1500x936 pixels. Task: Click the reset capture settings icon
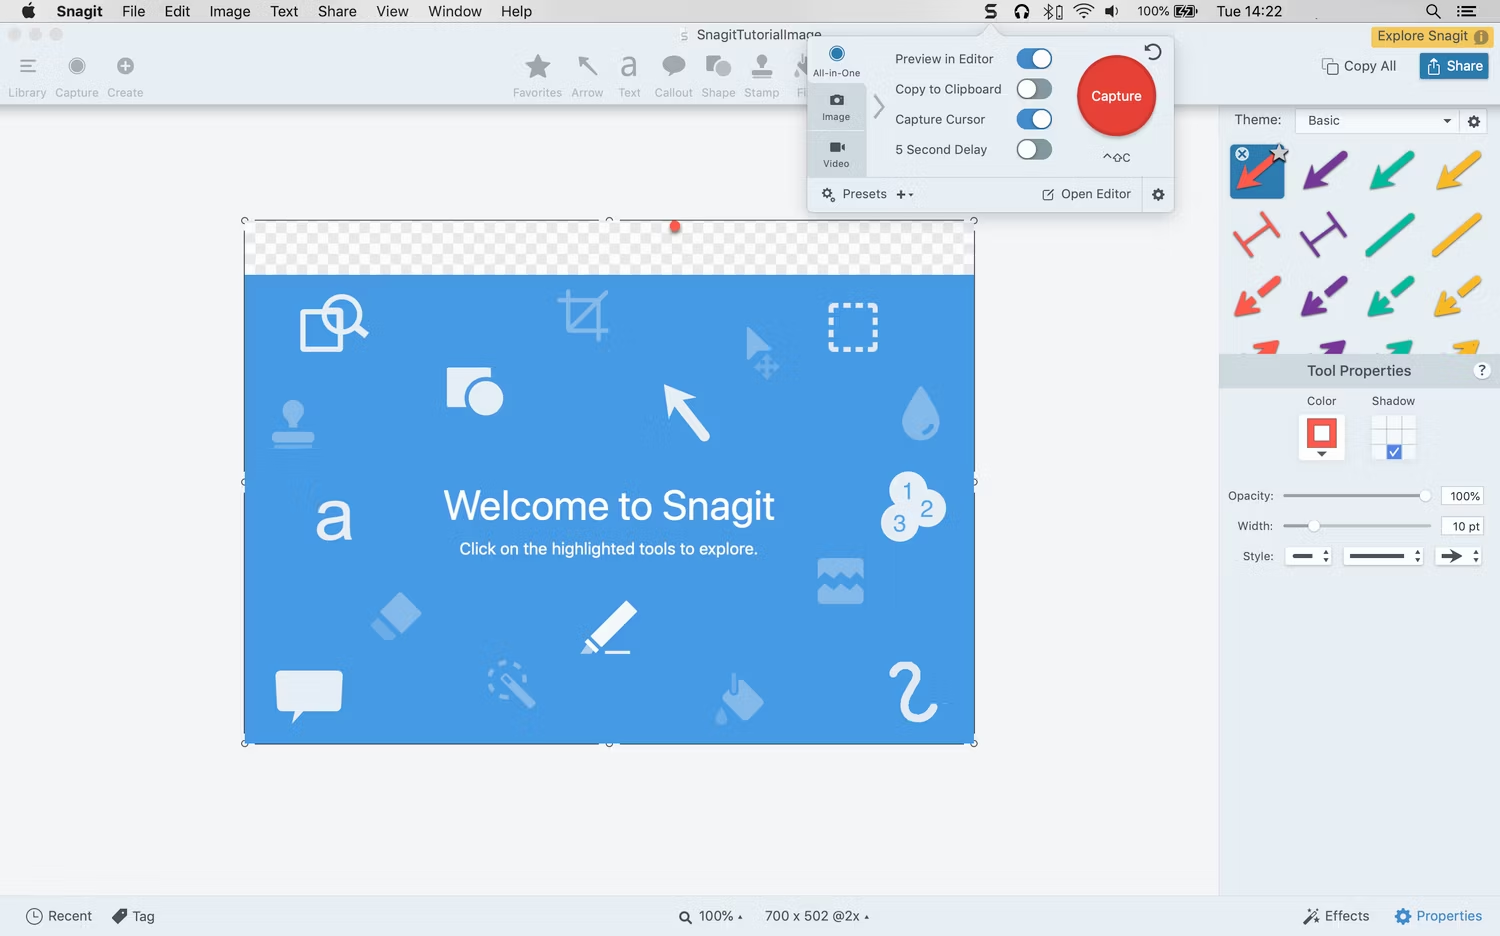coord(1153,52)
